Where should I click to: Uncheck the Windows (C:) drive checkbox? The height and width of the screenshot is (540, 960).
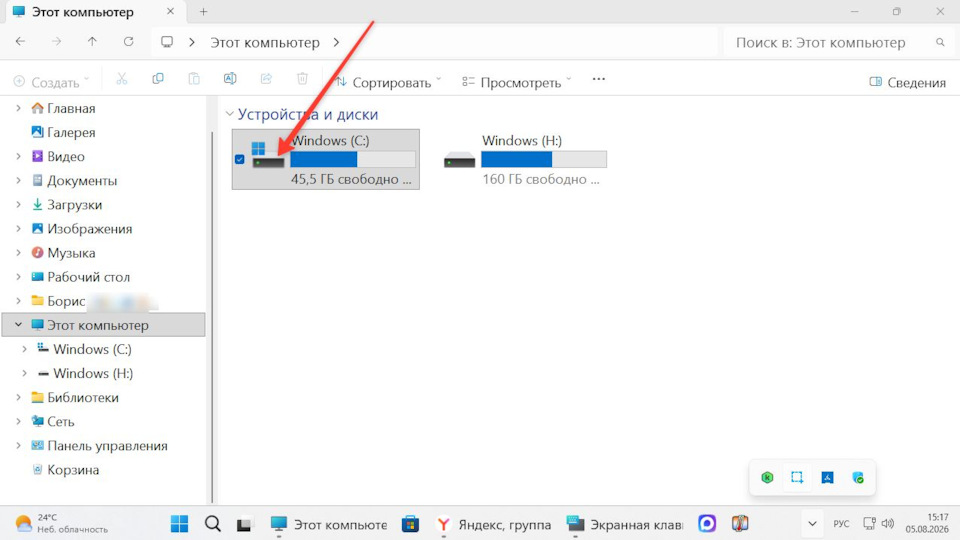click(x=239, y=159)
